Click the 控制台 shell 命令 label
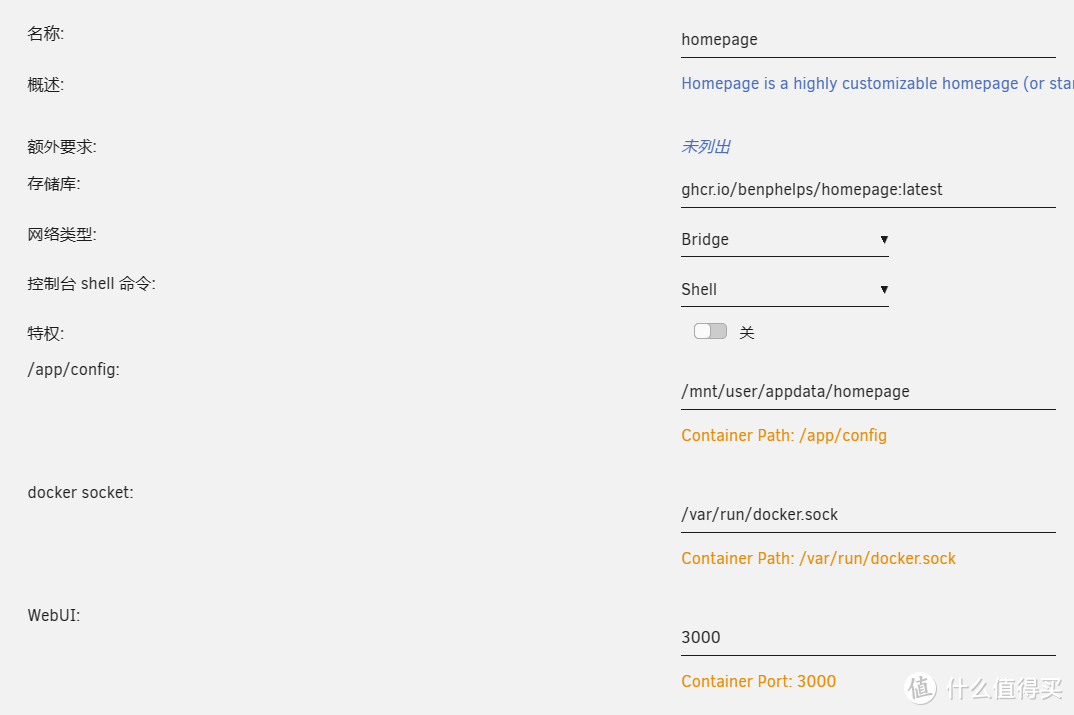The height and width of the screenshot is (715, 1074). coord(91,284)
